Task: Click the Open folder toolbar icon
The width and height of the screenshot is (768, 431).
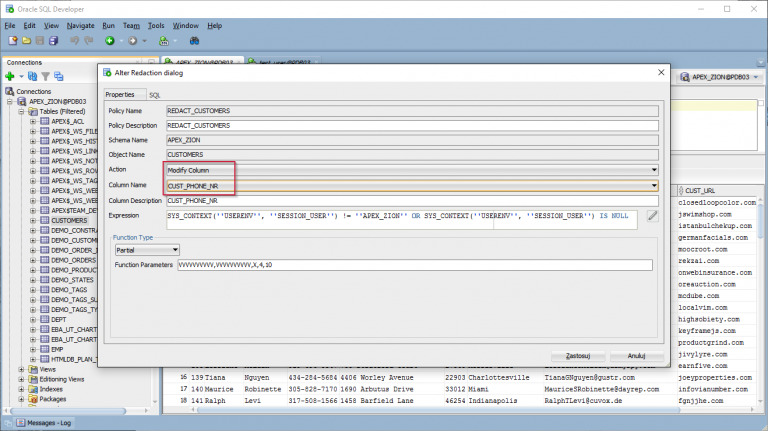Action: point(25,40)
